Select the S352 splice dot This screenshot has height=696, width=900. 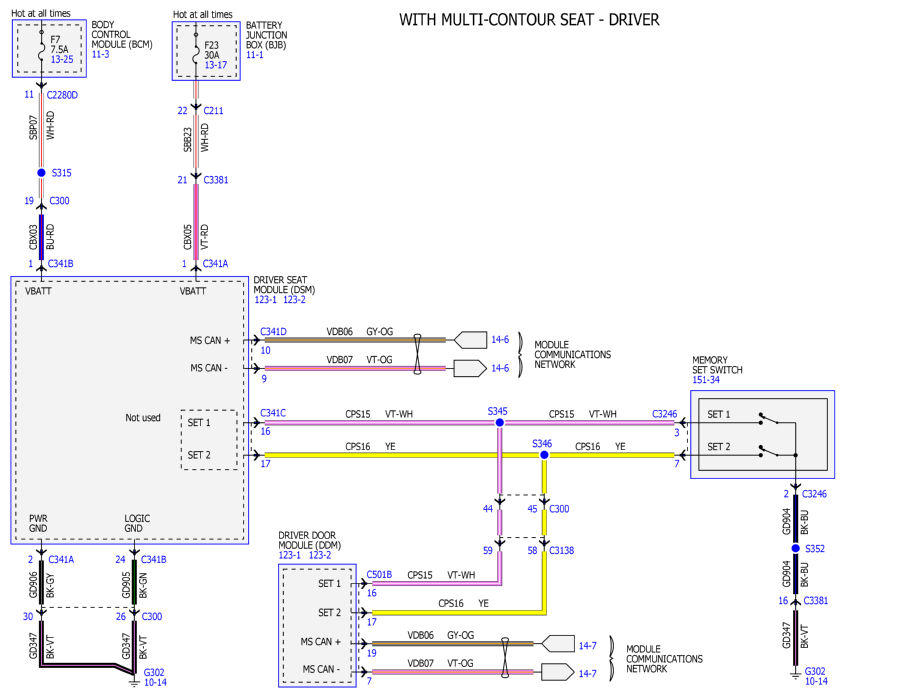pos(796,549)
